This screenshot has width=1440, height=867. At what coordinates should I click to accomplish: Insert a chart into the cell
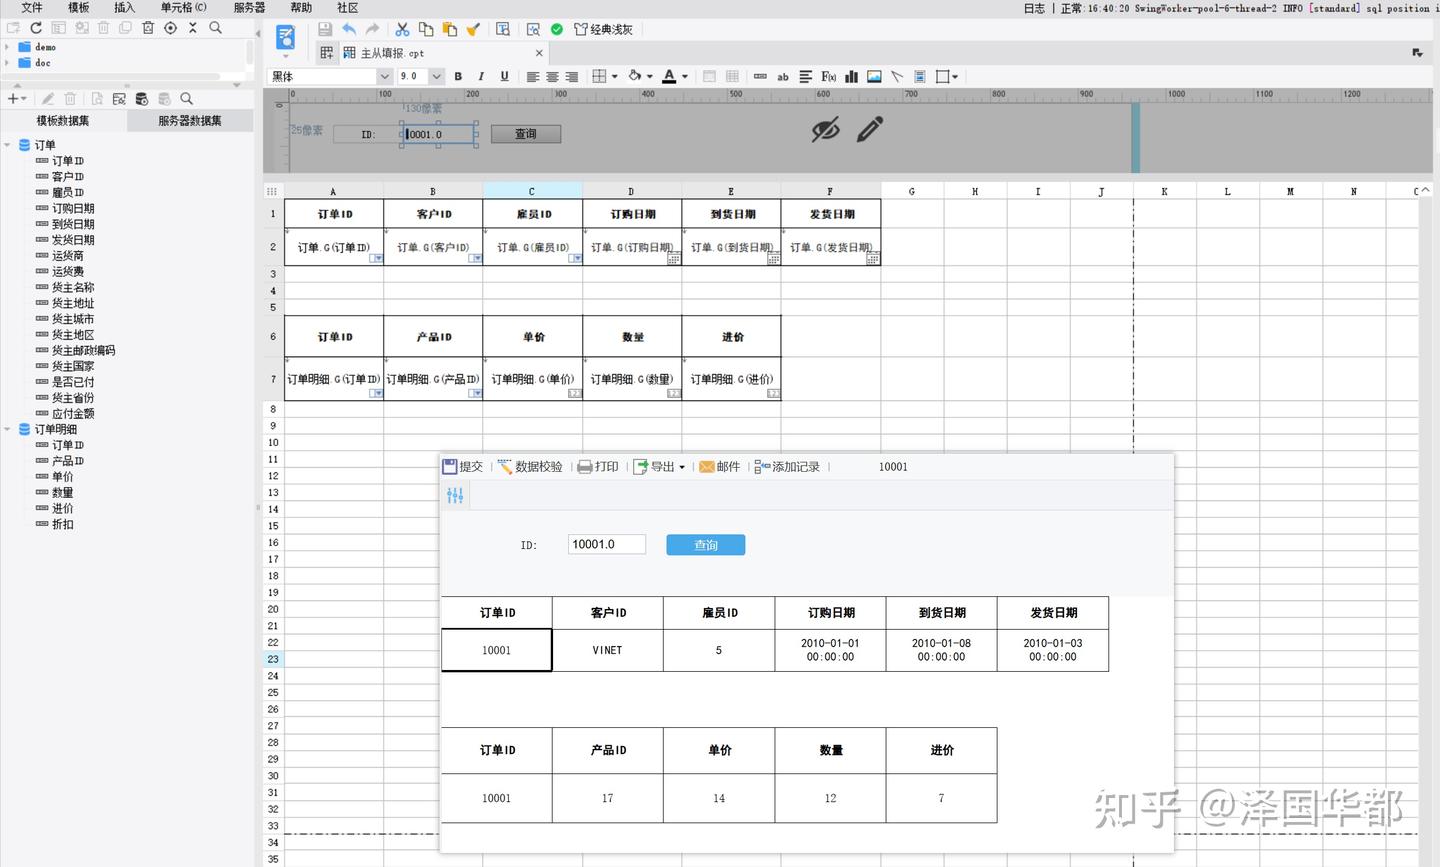click(851, 77)
